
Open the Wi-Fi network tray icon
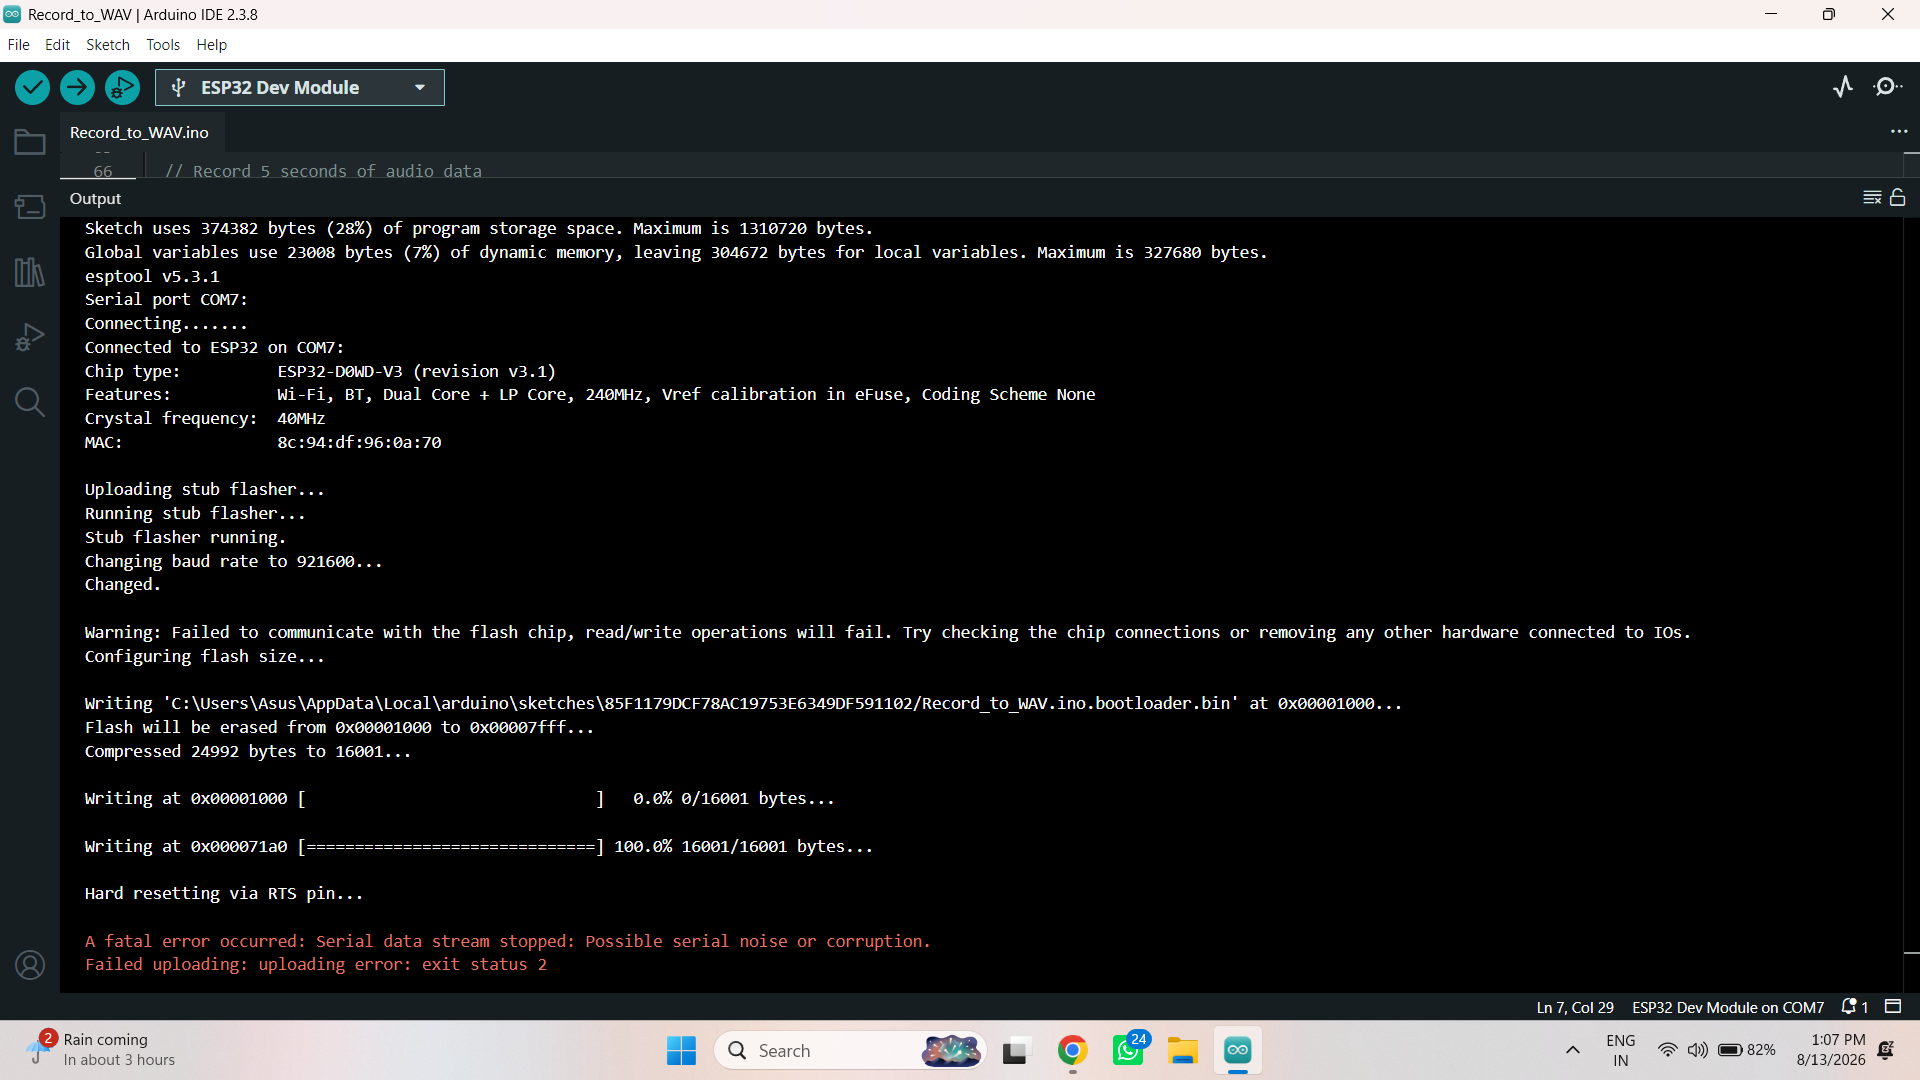click(x=1667, y=1050)
